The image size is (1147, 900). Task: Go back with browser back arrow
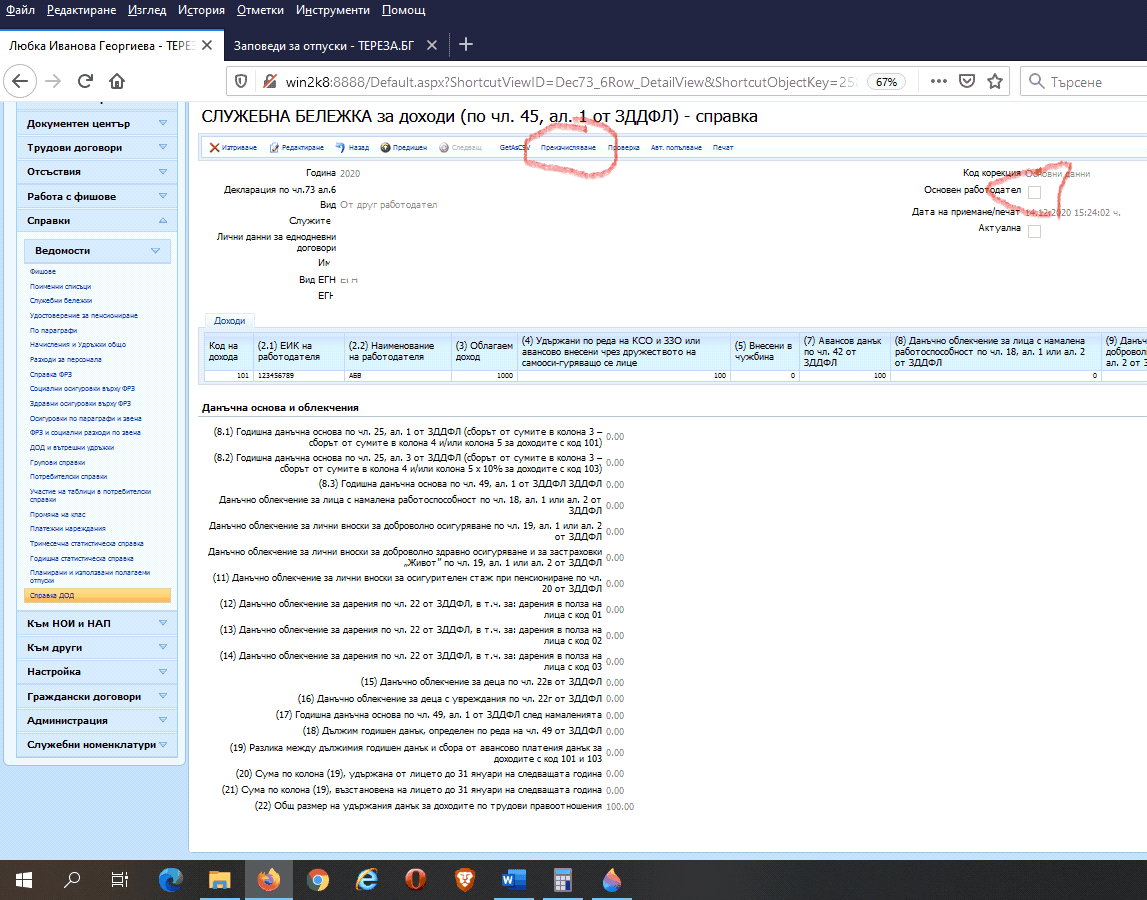point(20,81)
